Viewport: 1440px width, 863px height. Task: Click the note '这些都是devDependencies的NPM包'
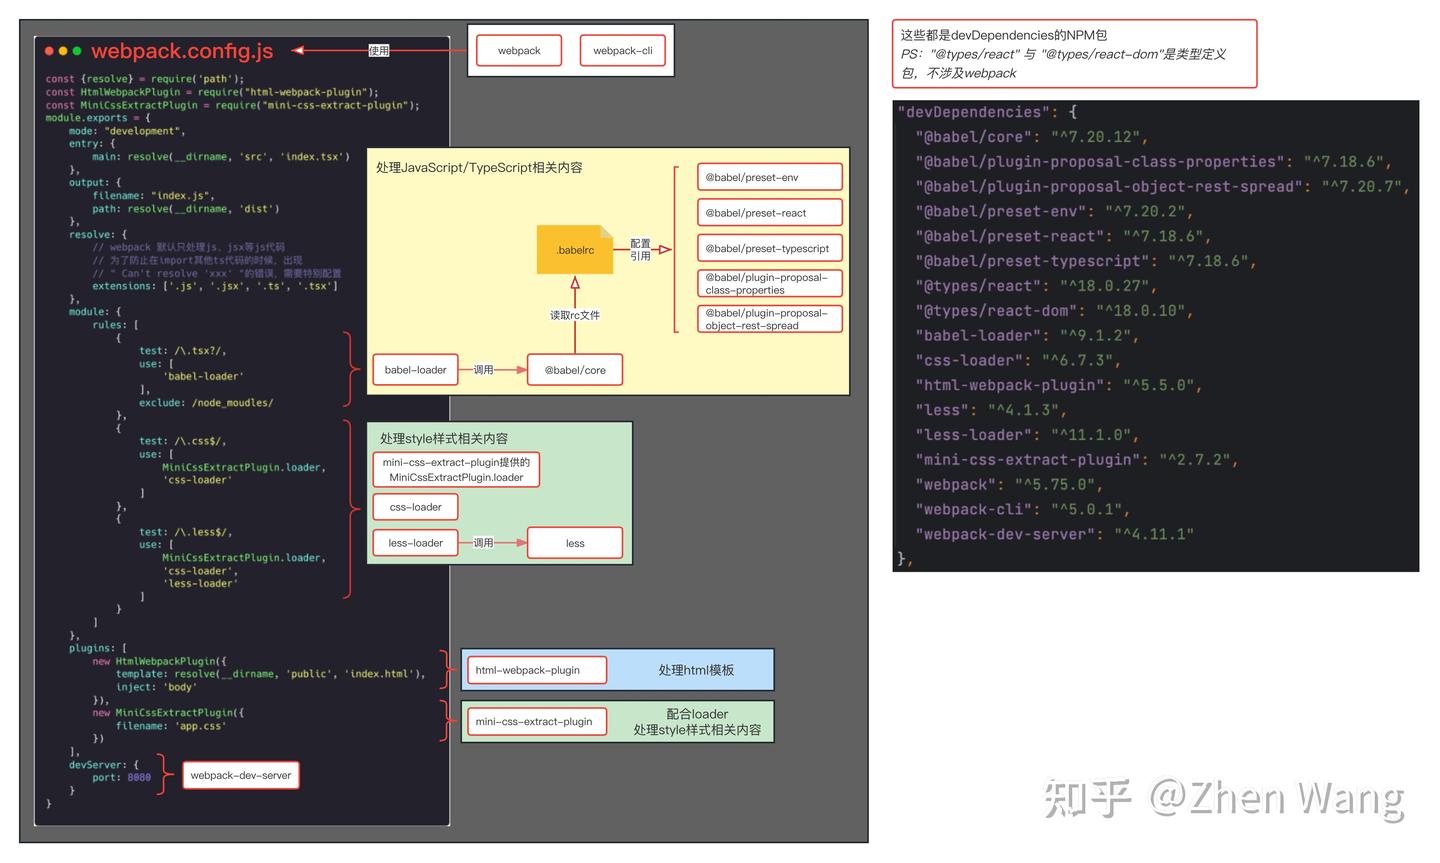point(1004,35)
